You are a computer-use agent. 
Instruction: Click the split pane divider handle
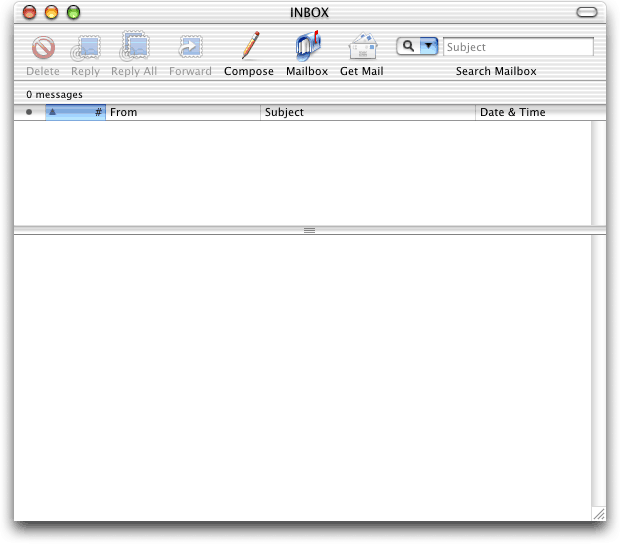(309, 230)
